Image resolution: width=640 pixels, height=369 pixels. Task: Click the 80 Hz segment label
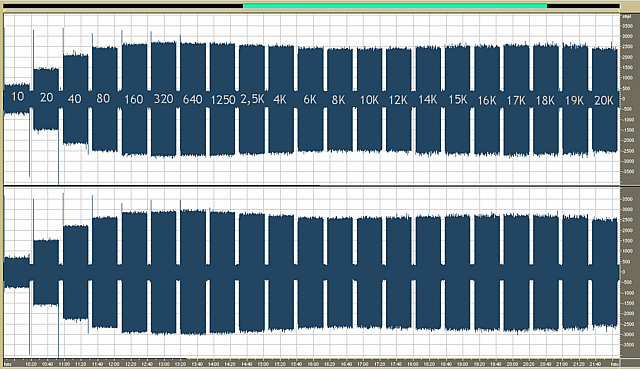coord(103,98)
